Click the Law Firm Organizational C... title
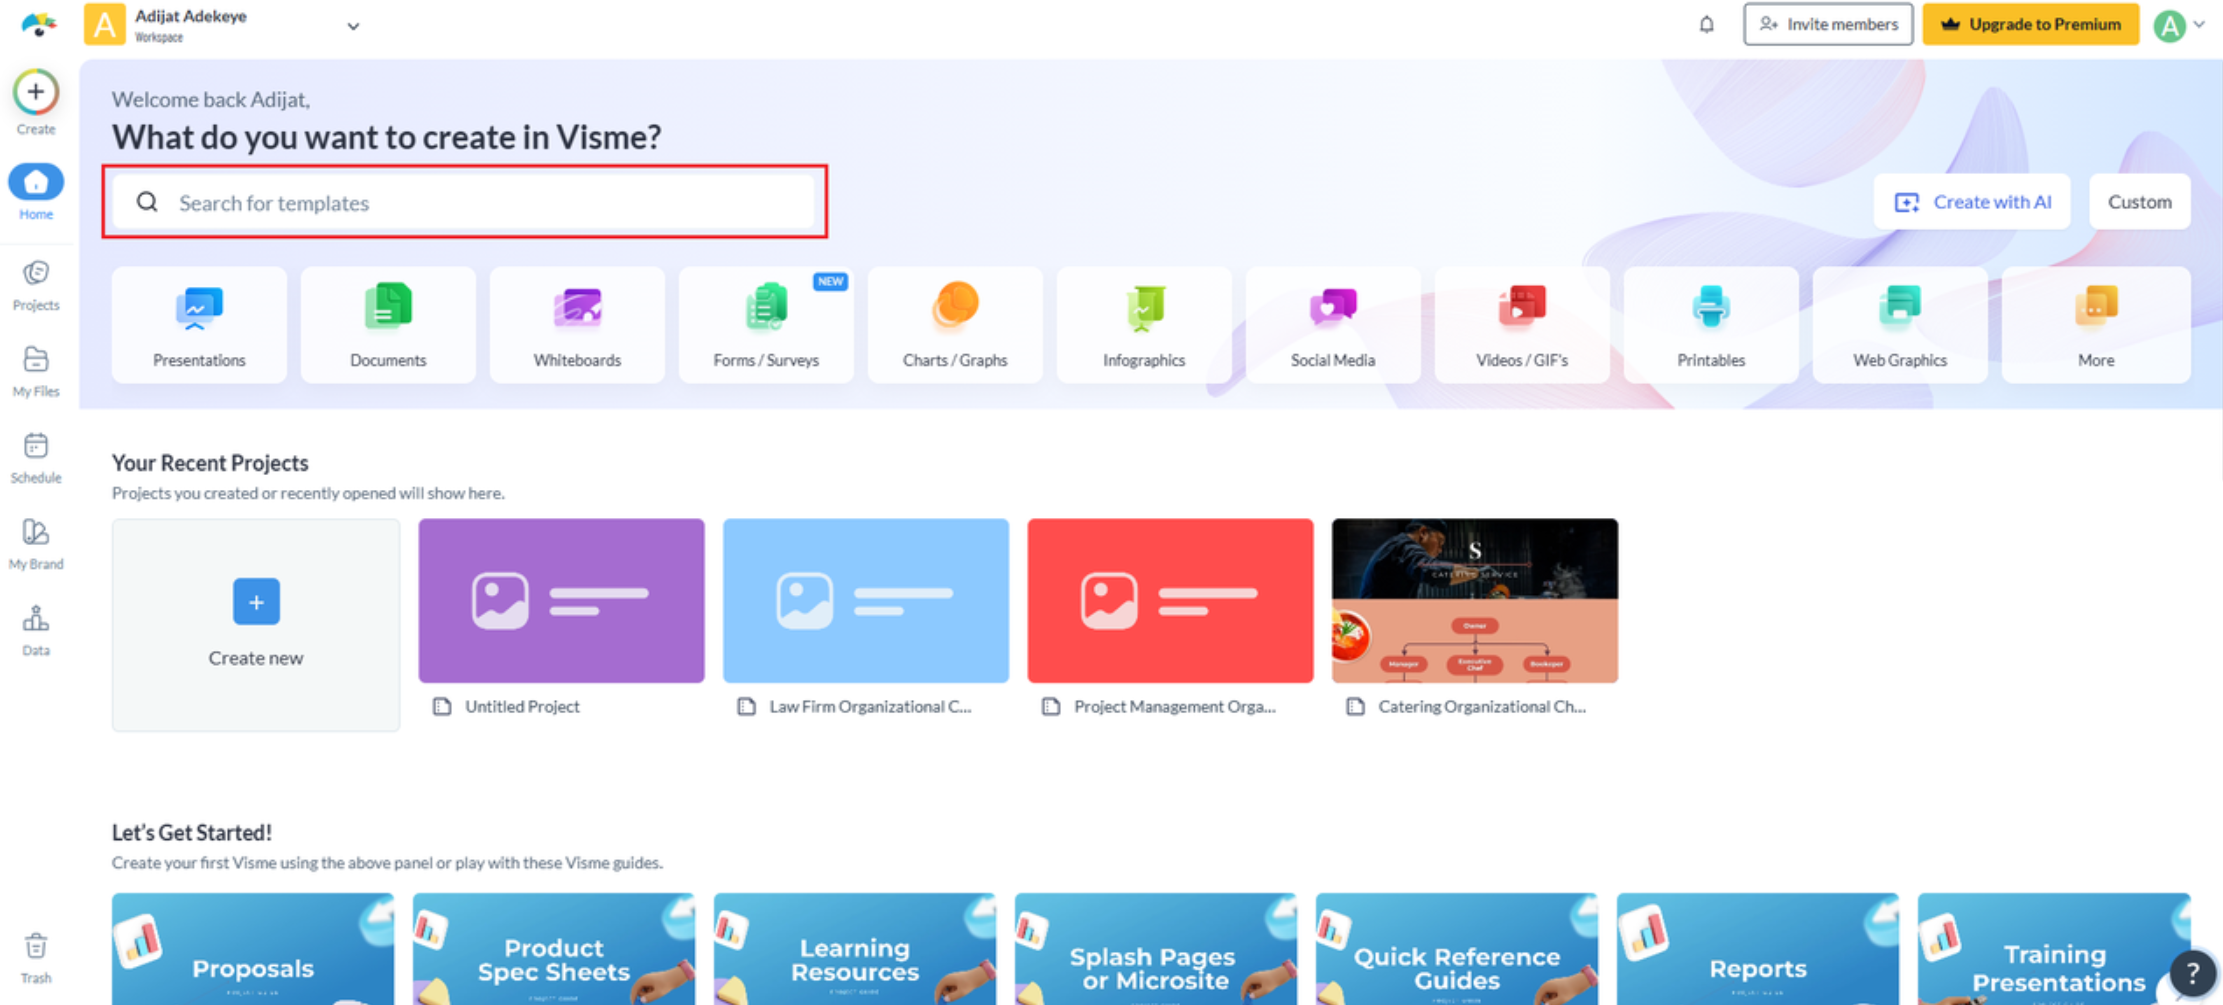 pos(870,706)
